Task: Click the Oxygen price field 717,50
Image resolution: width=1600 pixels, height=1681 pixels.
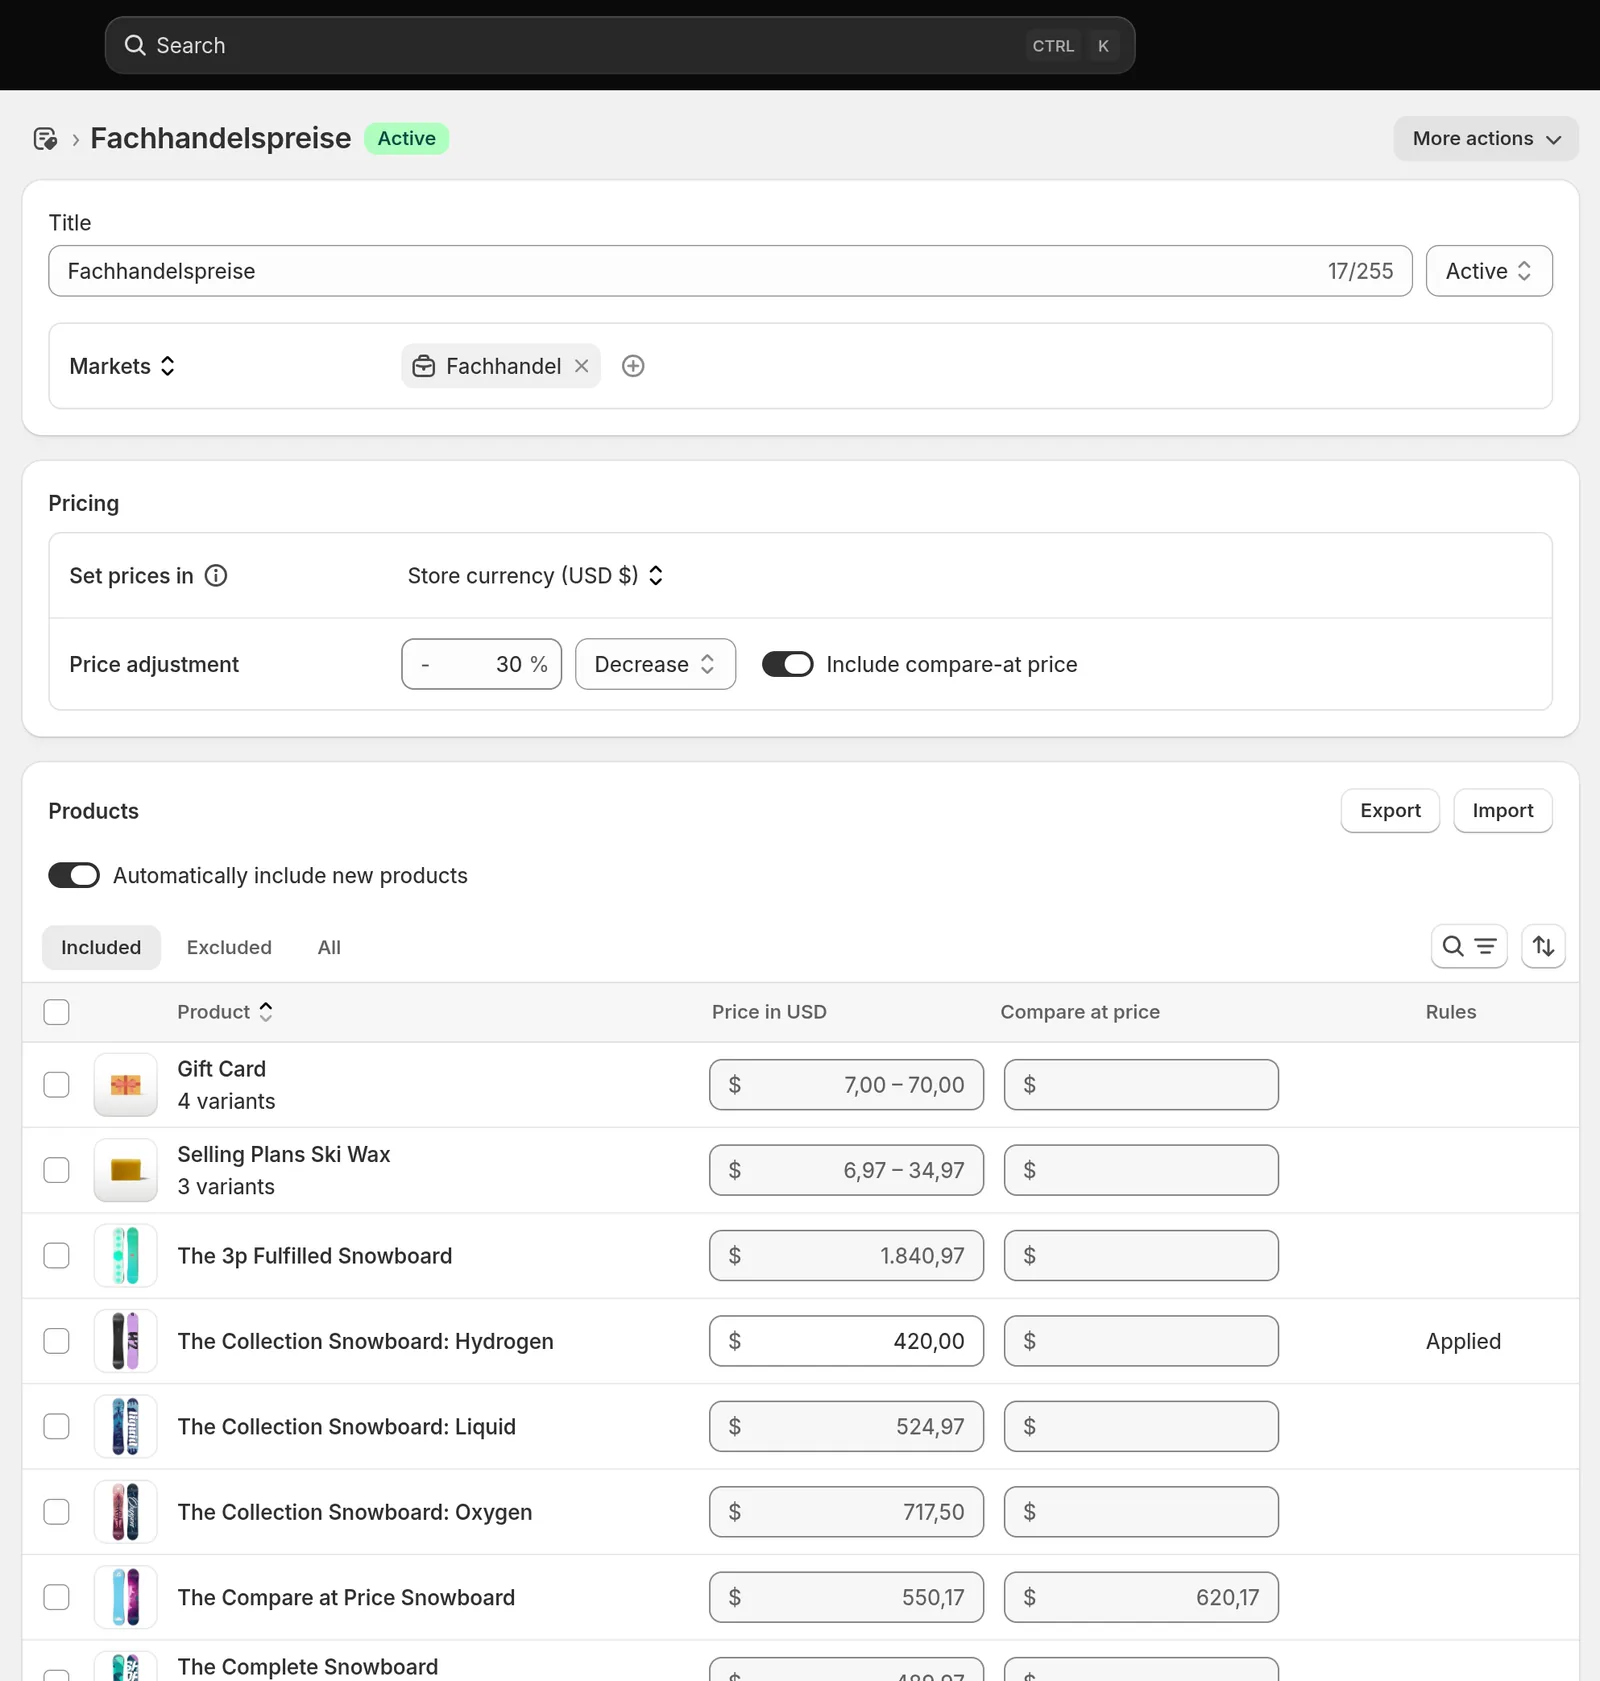Action: (x=847, y=1512)
